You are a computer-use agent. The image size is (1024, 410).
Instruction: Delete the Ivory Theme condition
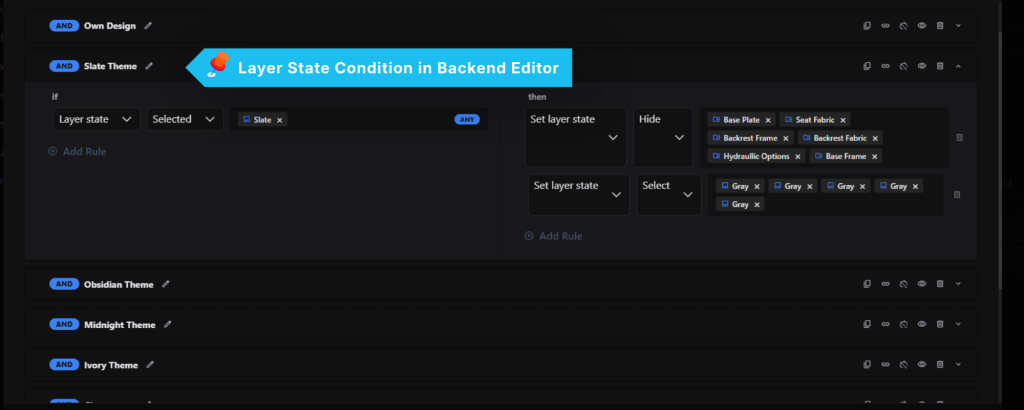coord(940,364)
